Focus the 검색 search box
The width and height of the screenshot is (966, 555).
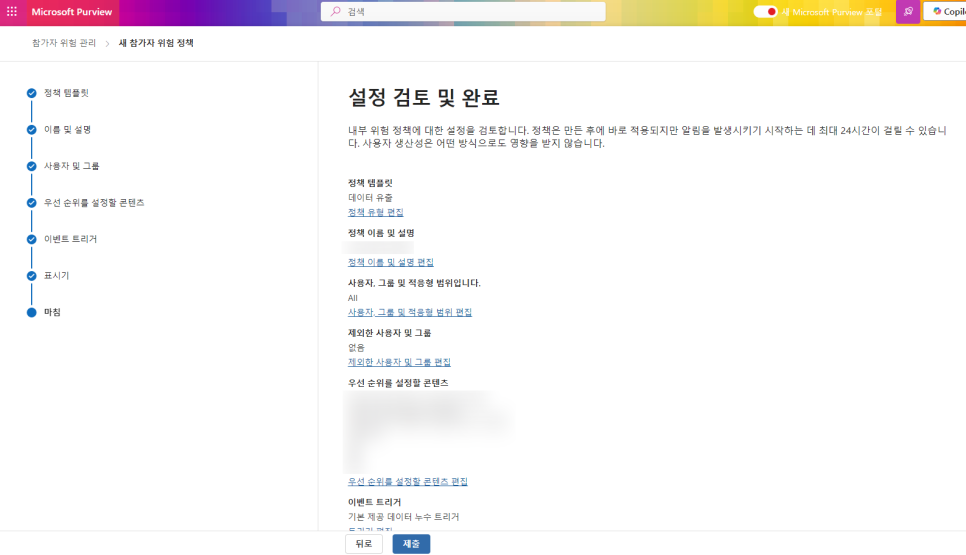(x=463, y=12)
